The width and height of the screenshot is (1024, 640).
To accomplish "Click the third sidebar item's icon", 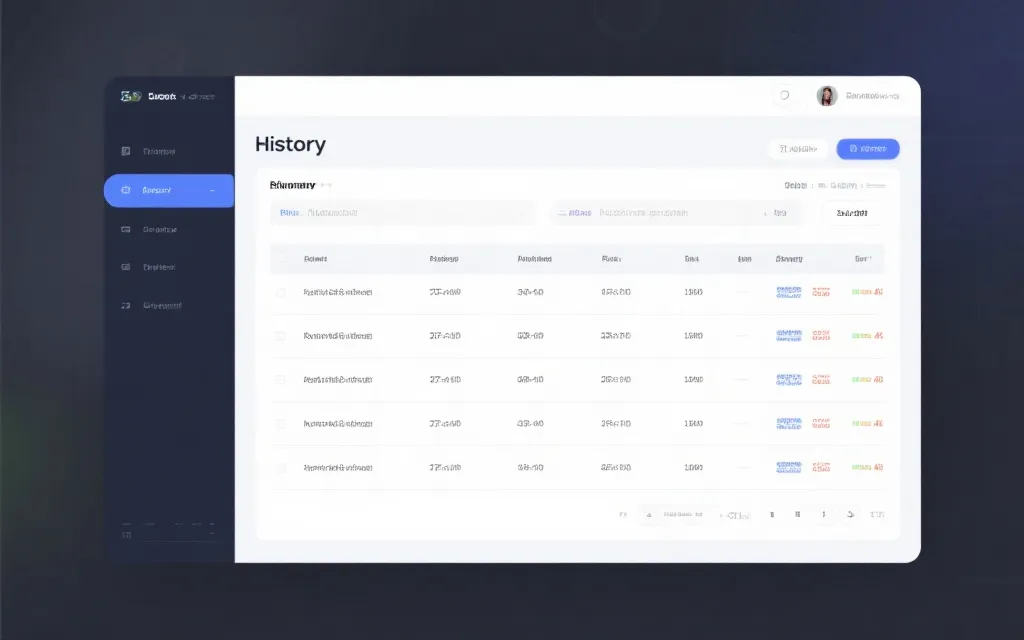I will click(x=126, y=229).
